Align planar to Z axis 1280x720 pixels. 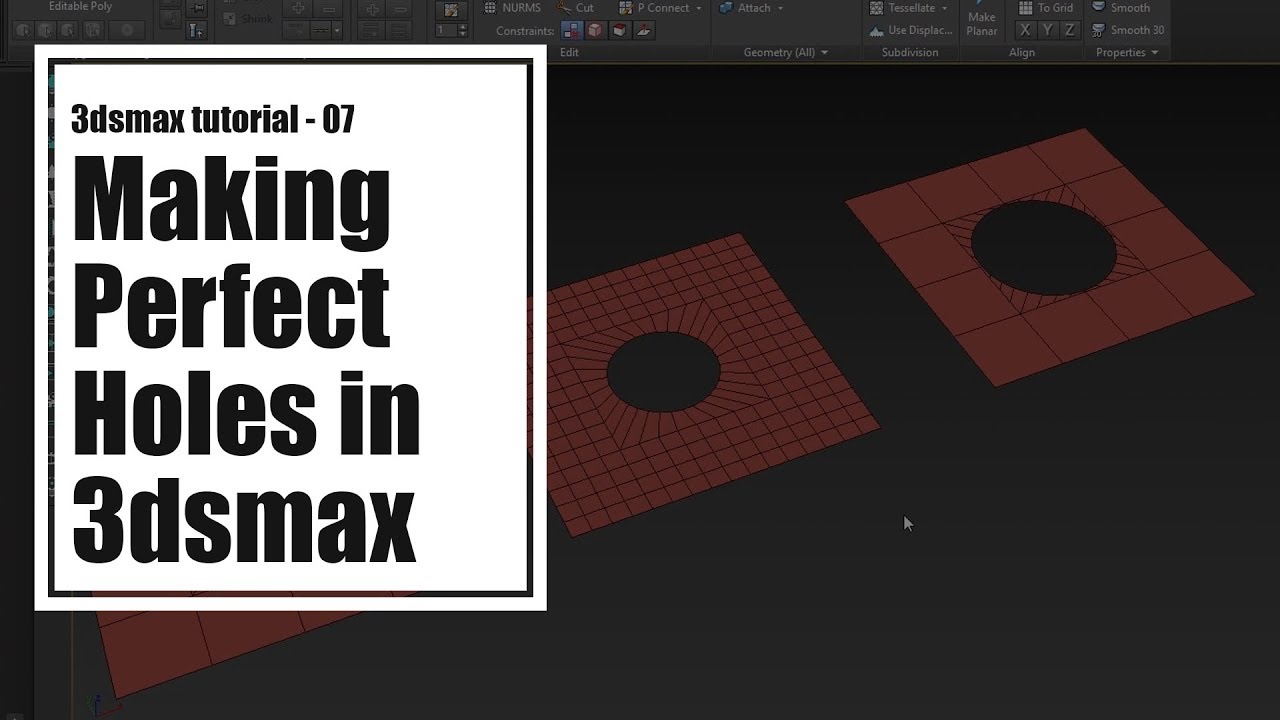pos(1069,30)
